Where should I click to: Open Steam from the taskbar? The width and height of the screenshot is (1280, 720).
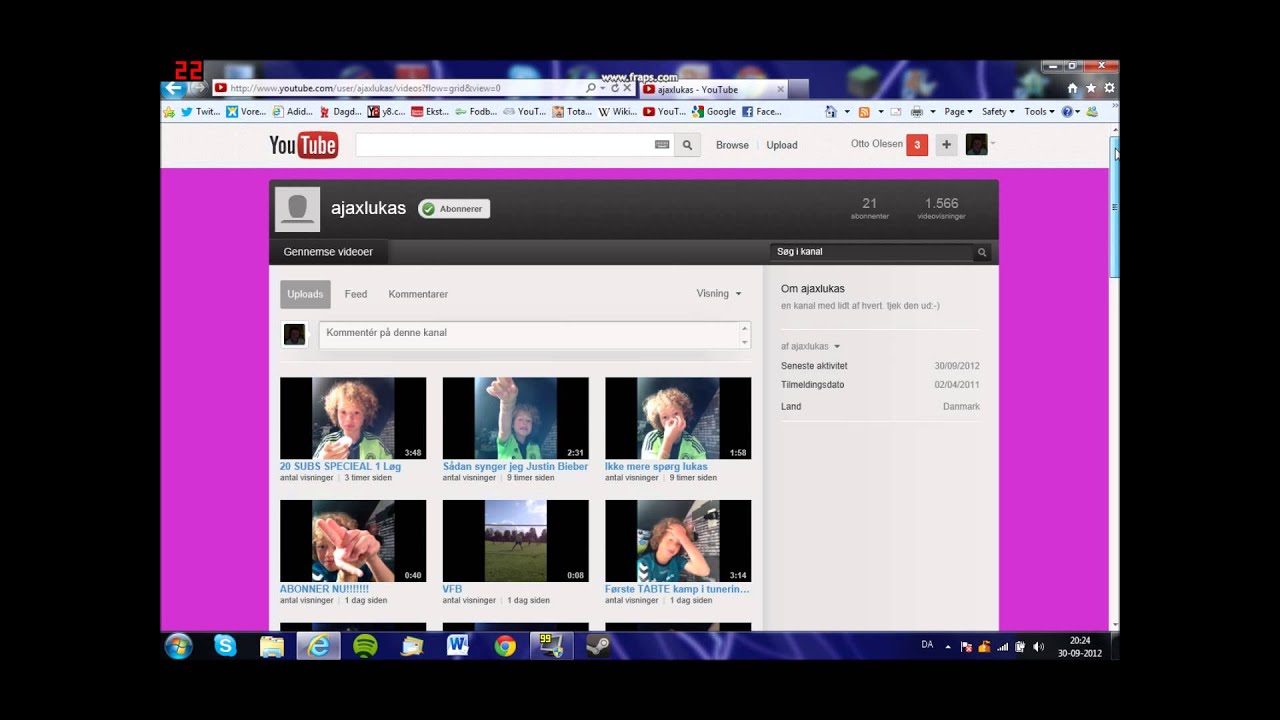[598, 646]
